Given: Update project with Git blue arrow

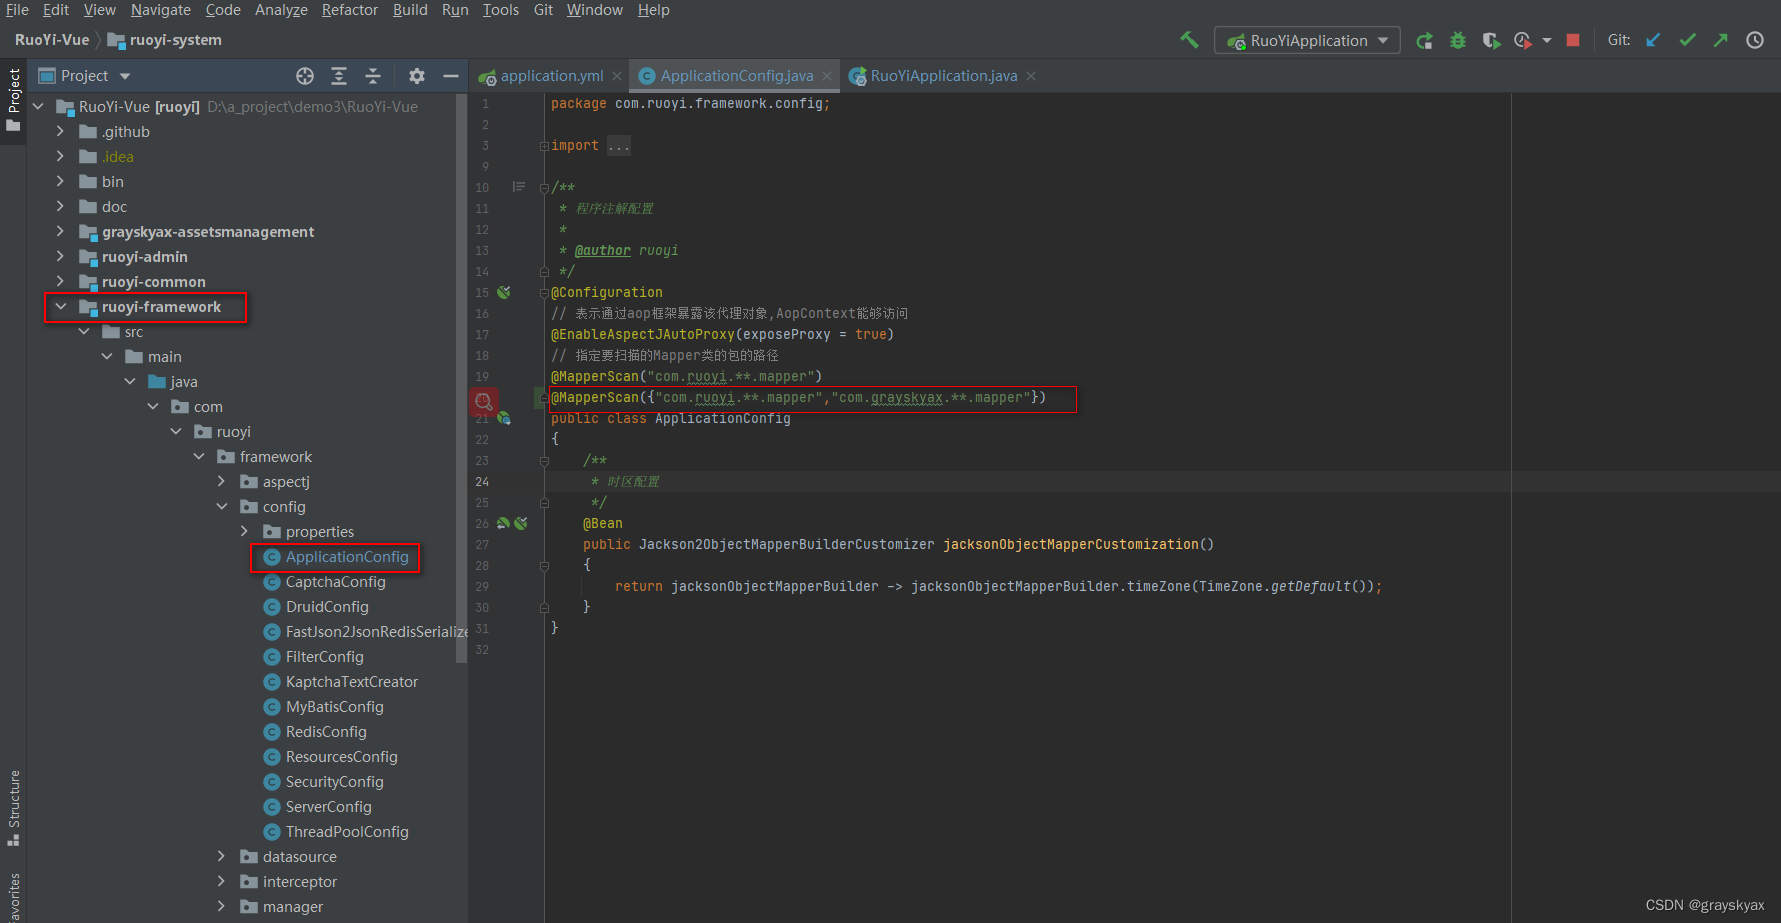Looking at the screenshot, I should (x=1653, y=40).
